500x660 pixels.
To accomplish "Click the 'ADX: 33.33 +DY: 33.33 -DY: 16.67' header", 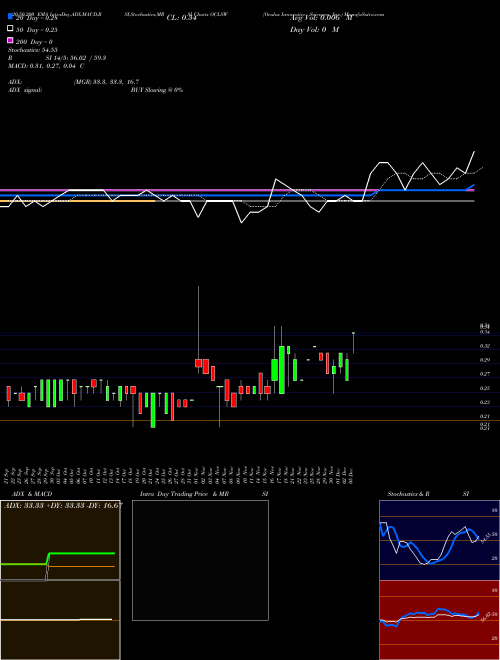I will pos(63,506).
